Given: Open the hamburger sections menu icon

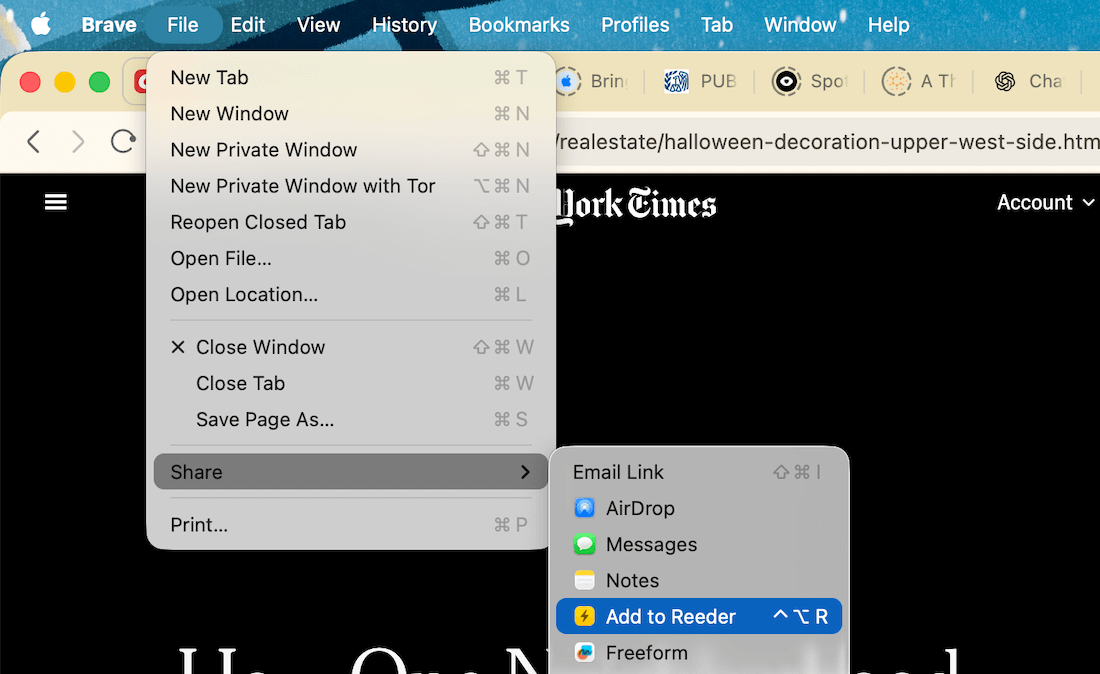Looking at the screenshot, I should pos(56,203).
